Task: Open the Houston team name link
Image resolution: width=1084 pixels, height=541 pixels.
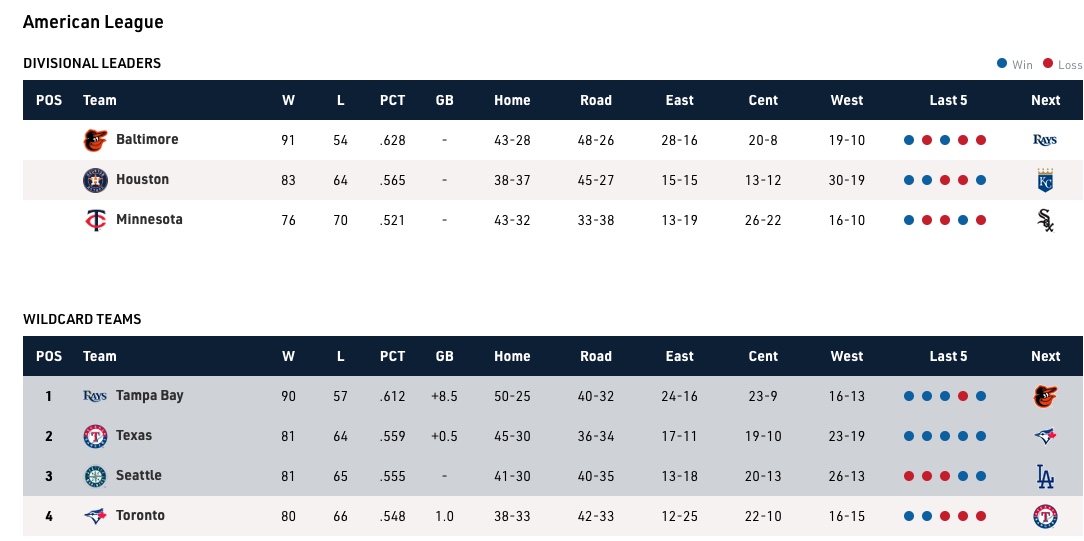Action: pos(142,180)
